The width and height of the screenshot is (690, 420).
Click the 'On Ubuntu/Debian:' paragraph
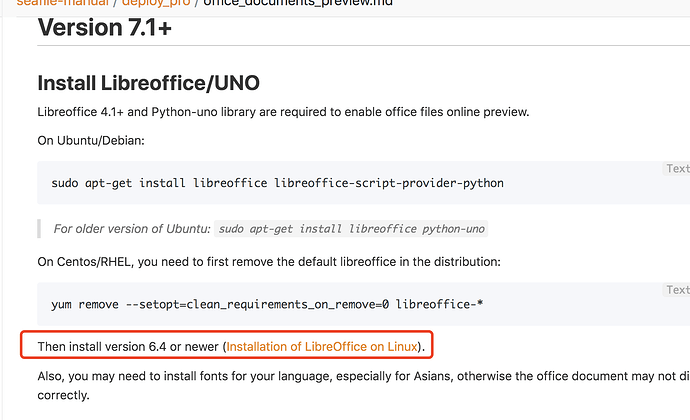pos(91,140)
